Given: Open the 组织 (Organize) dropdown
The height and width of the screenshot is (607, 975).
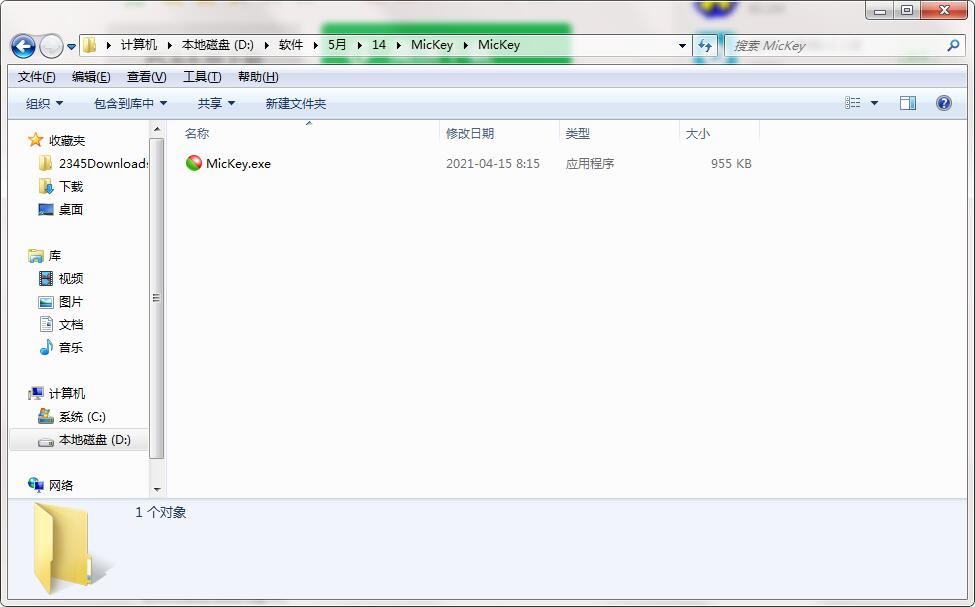Looking at the screenshot, I should tap(42, 103).
